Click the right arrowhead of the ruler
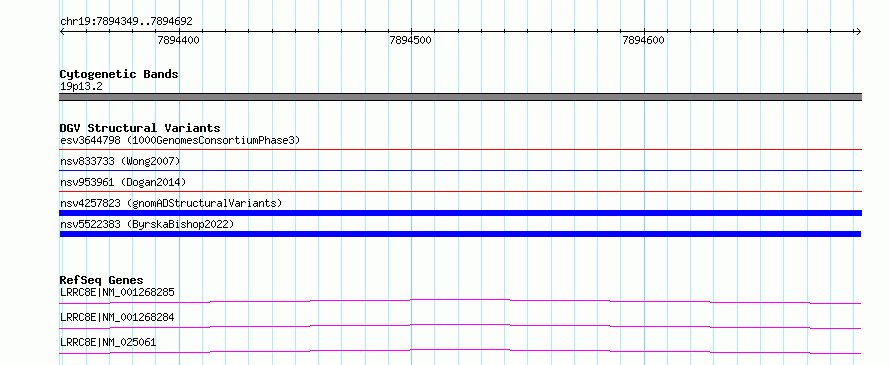This screenshot has height=365, width=890. coord(858,32)
